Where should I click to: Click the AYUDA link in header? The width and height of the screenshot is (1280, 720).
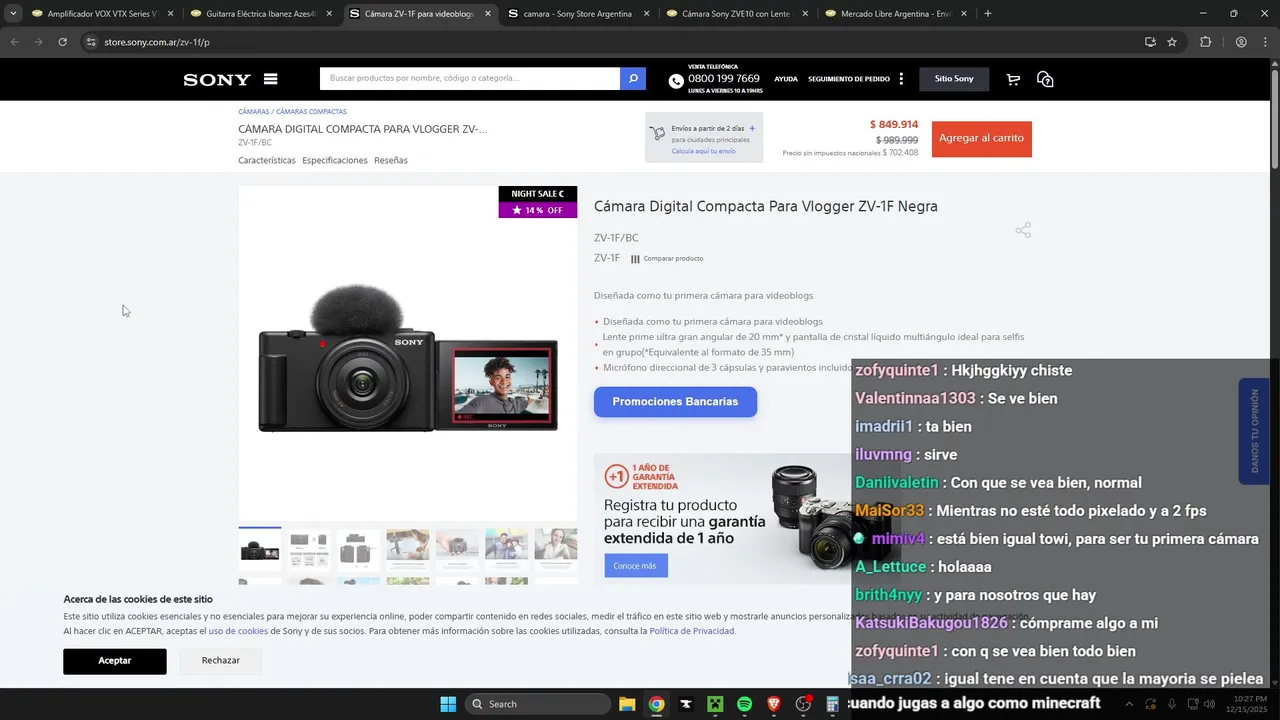pos(786,79)
